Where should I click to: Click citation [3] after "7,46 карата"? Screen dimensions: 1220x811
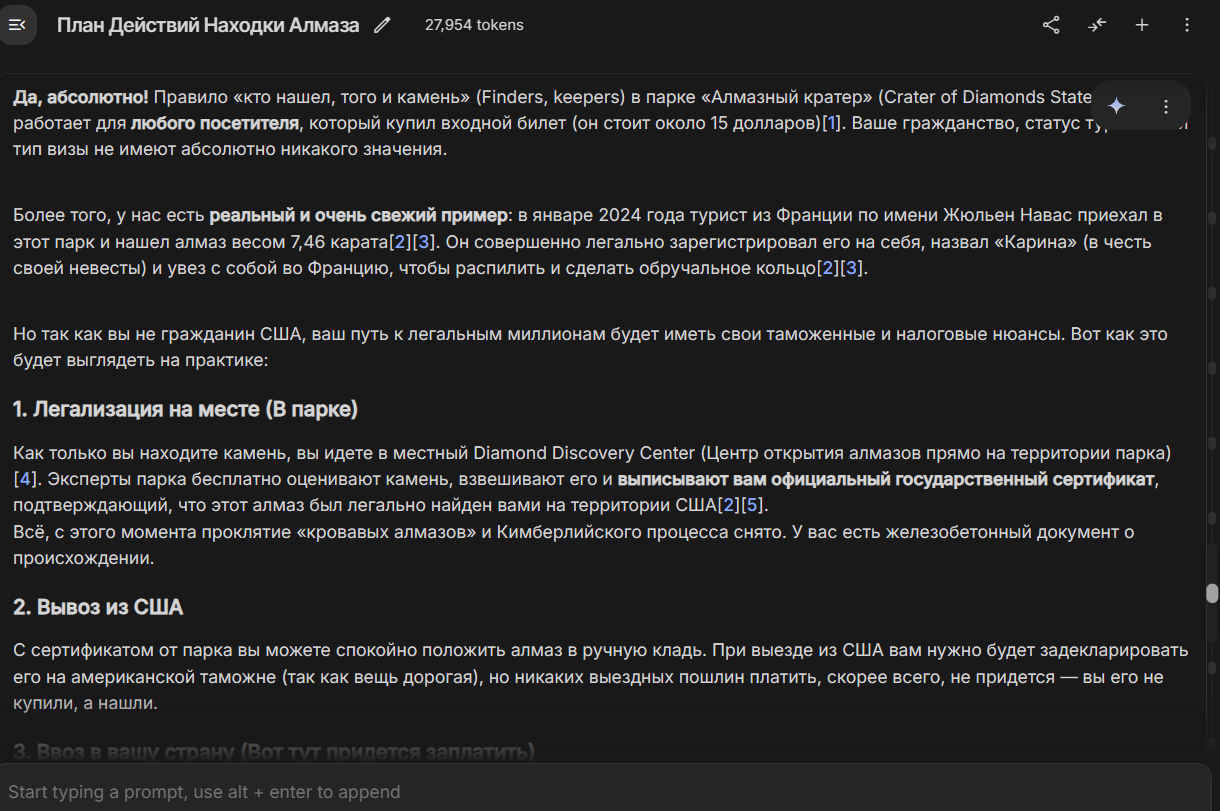424,242
